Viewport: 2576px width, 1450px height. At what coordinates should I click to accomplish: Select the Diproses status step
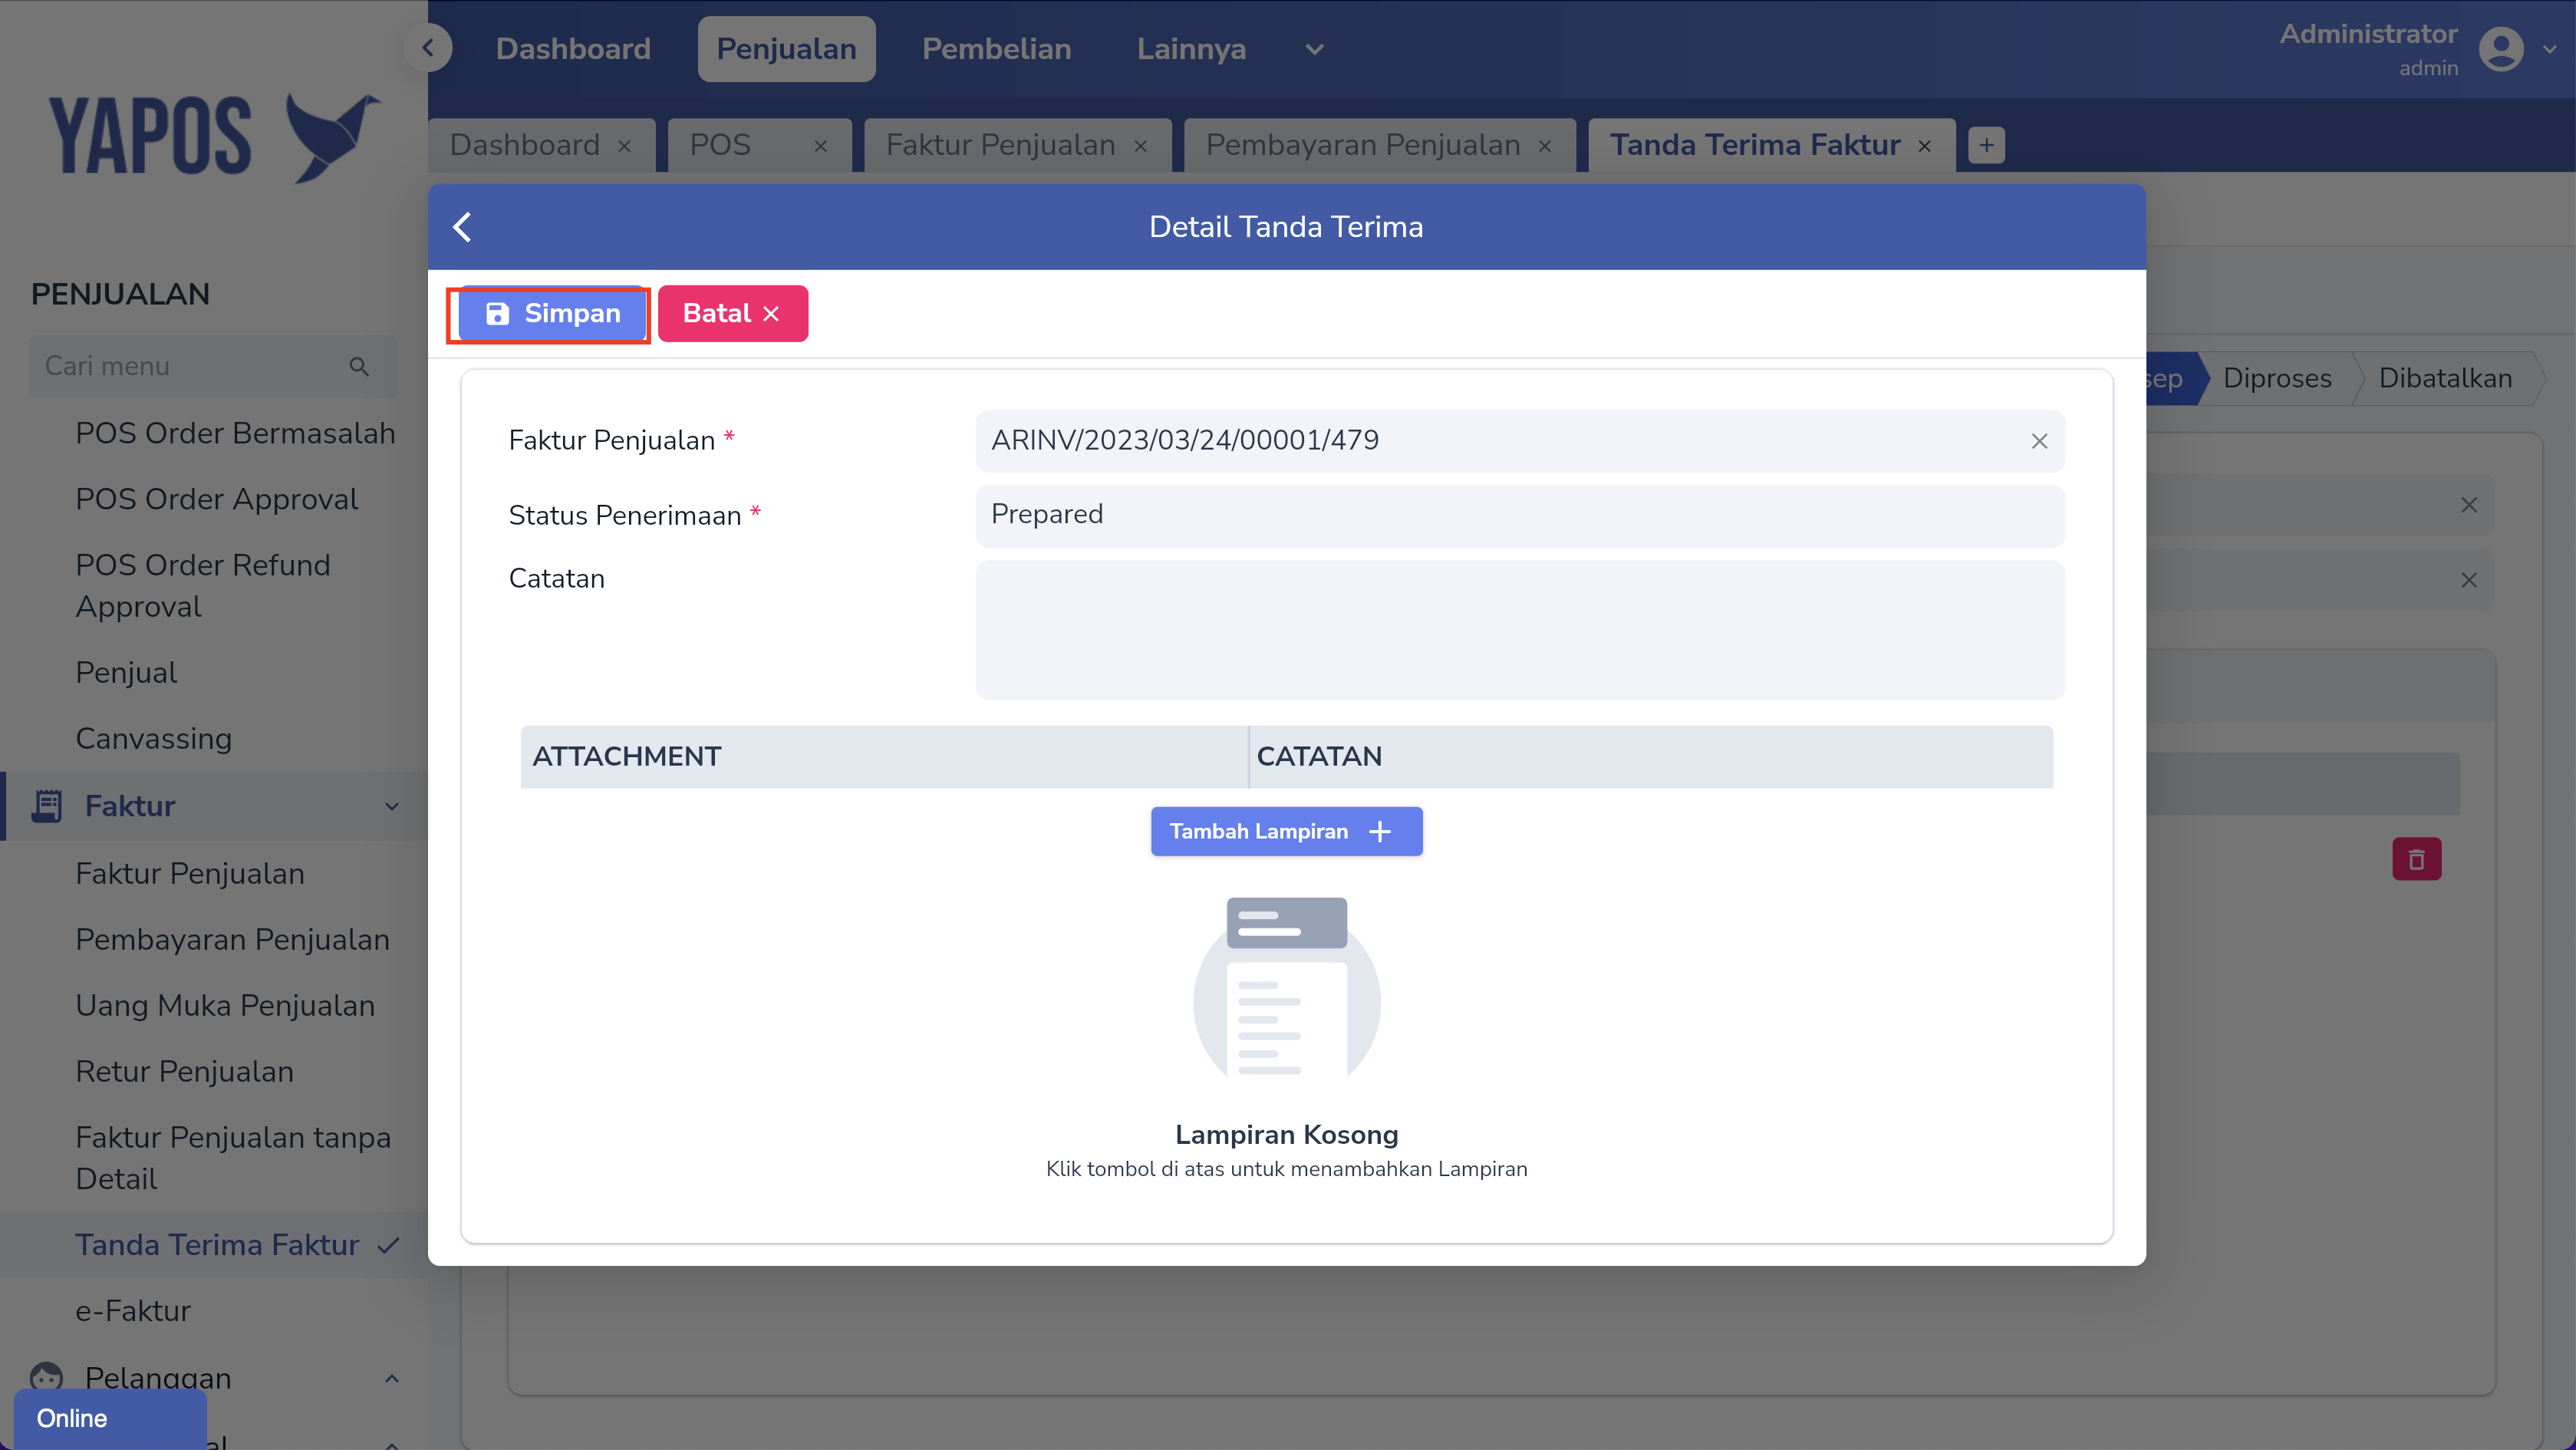tap(2277, 379)
